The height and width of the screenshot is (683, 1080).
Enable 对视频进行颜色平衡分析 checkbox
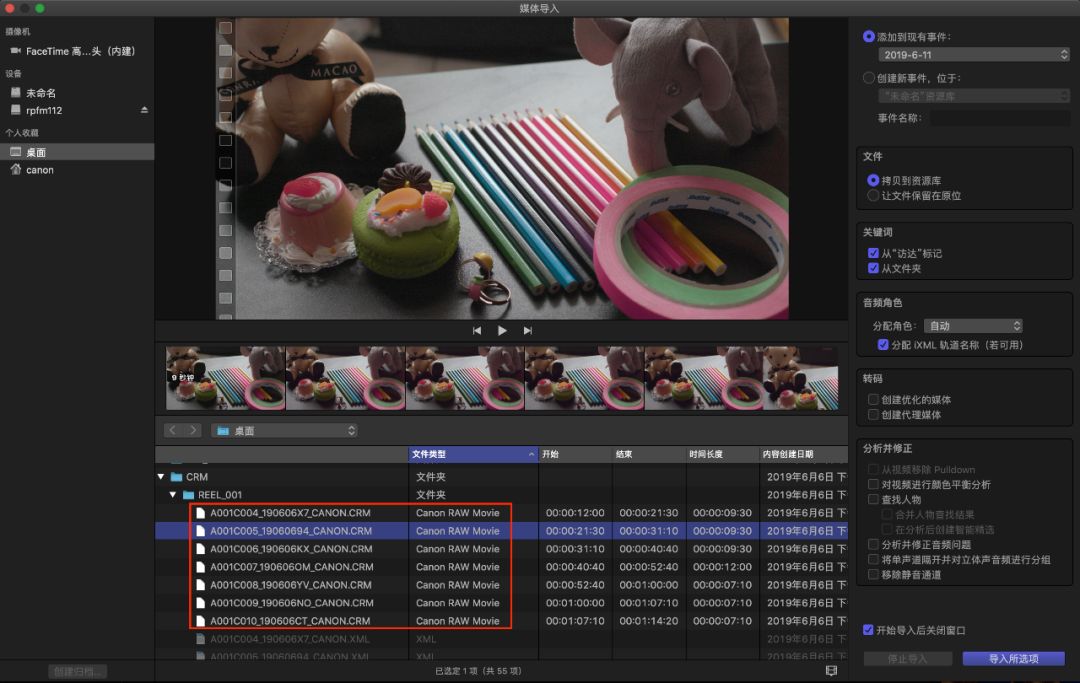pyautogui.click(x=873, y=485)
